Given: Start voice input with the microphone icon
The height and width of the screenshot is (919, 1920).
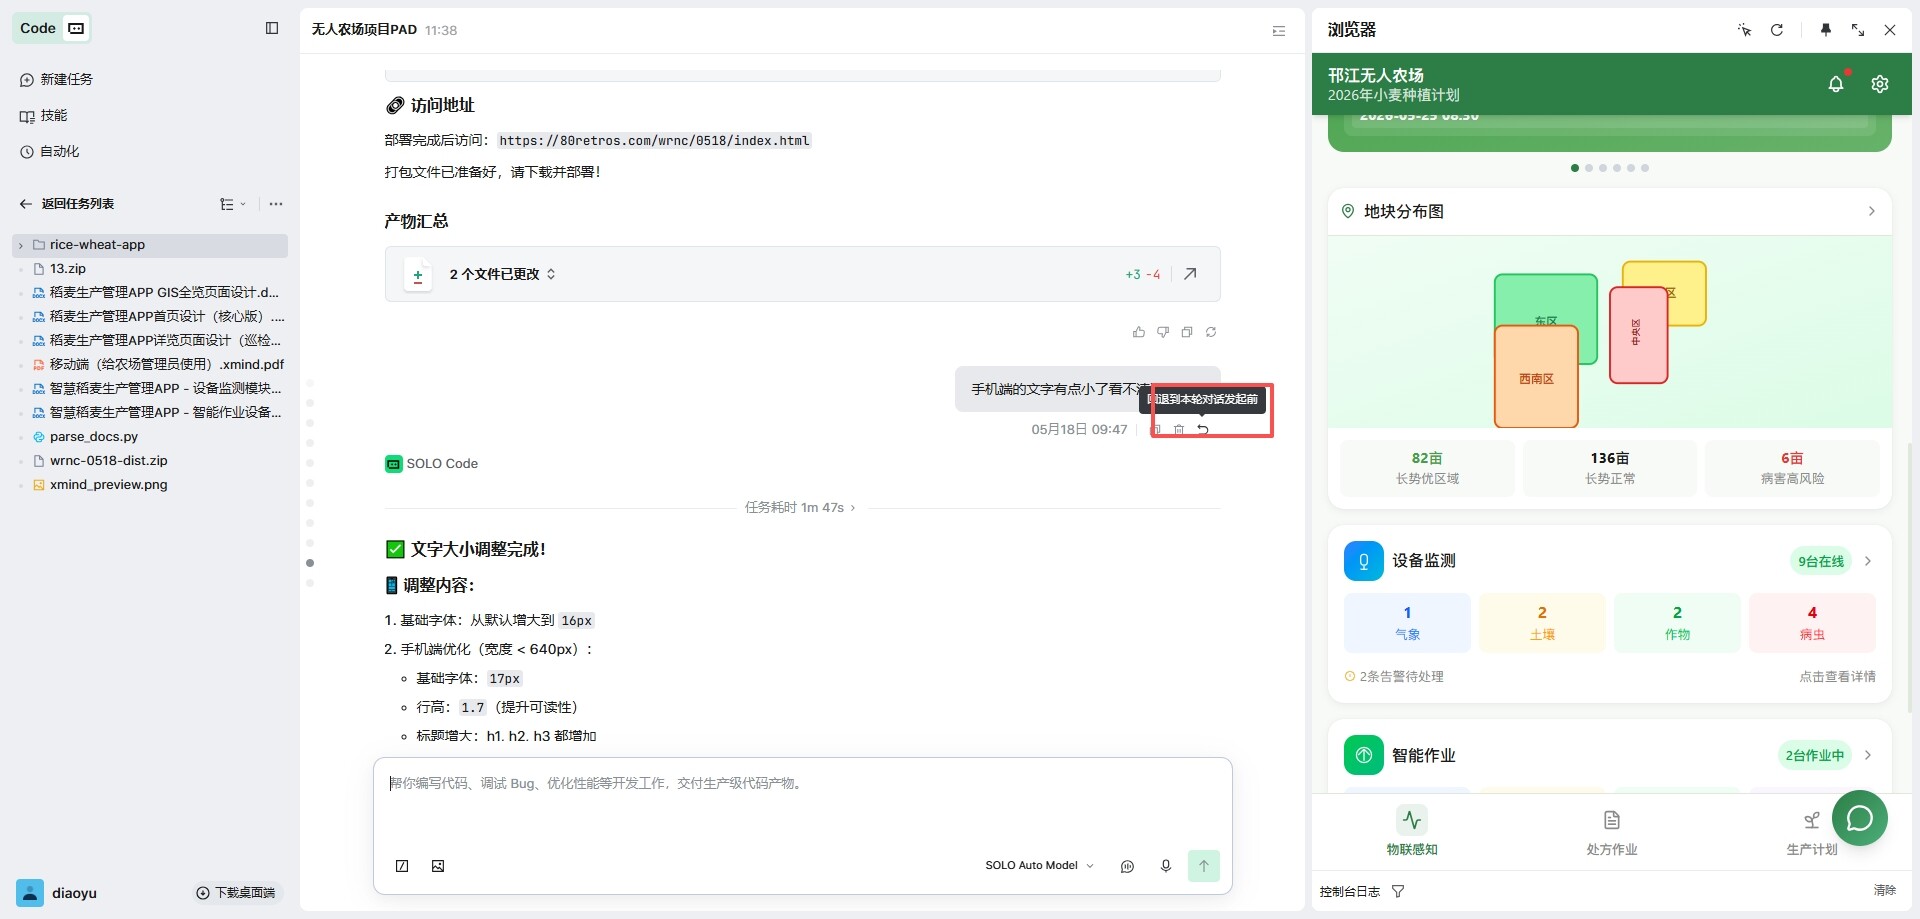Looking at the screenshot, I should pyautogui.click(x=1166, y=866).
